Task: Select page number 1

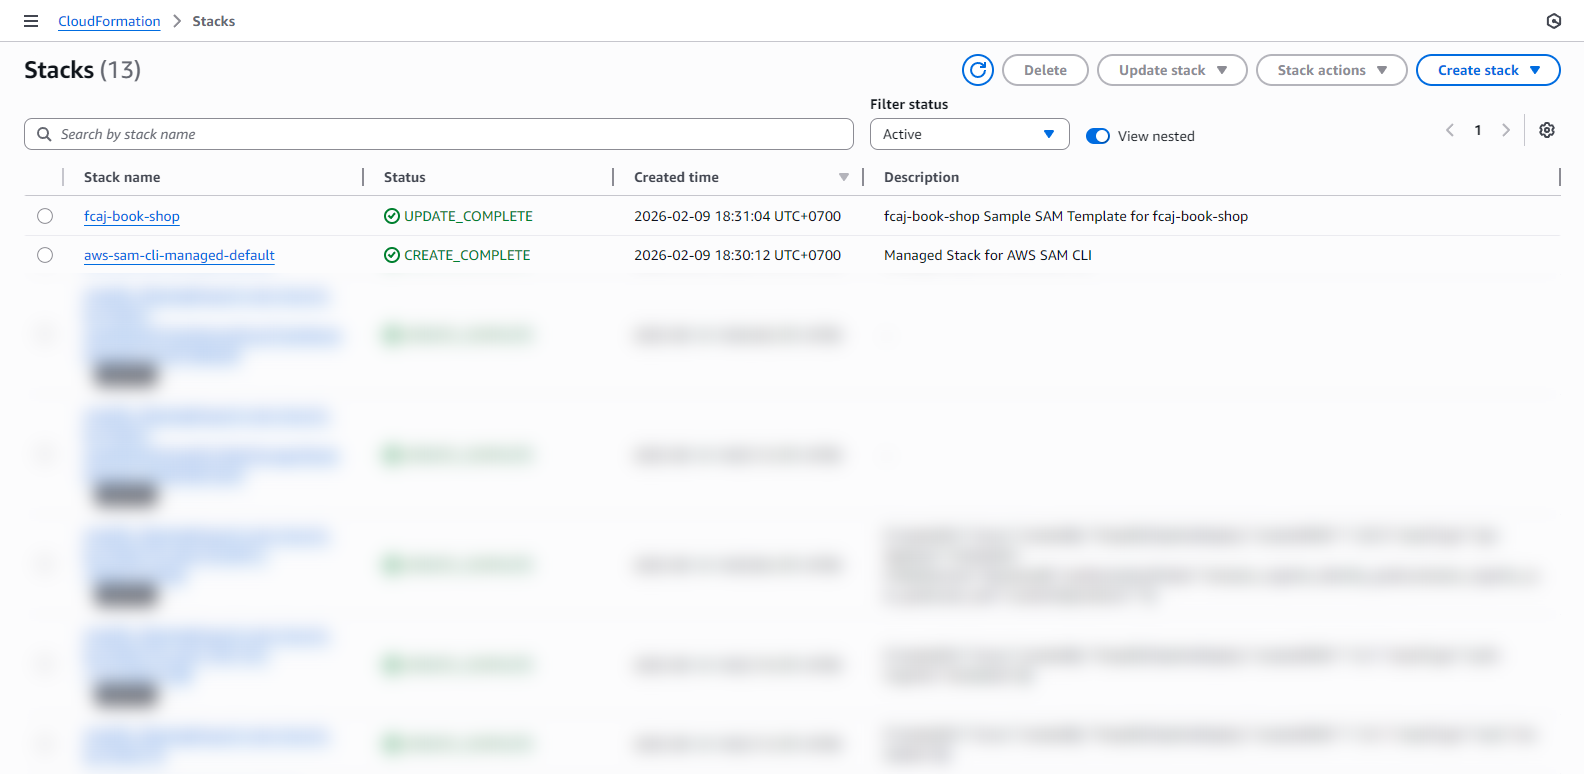Action: pyautogui.click(x=1478, y=130)
